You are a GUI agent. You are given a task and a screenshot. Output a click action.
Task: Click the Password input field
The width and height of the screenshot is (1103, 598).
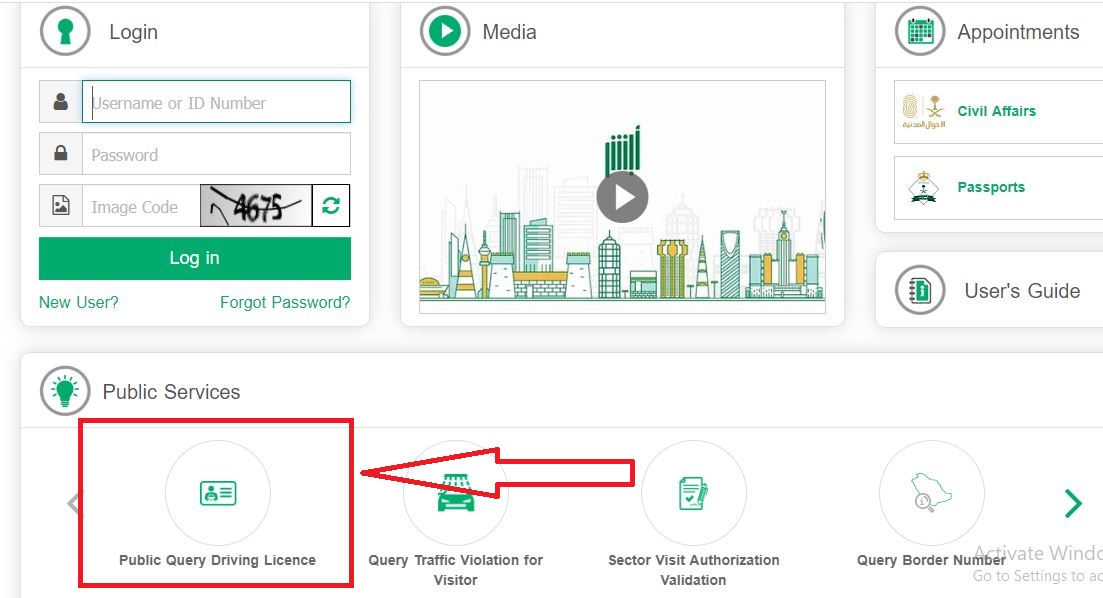tap(216, 154)
